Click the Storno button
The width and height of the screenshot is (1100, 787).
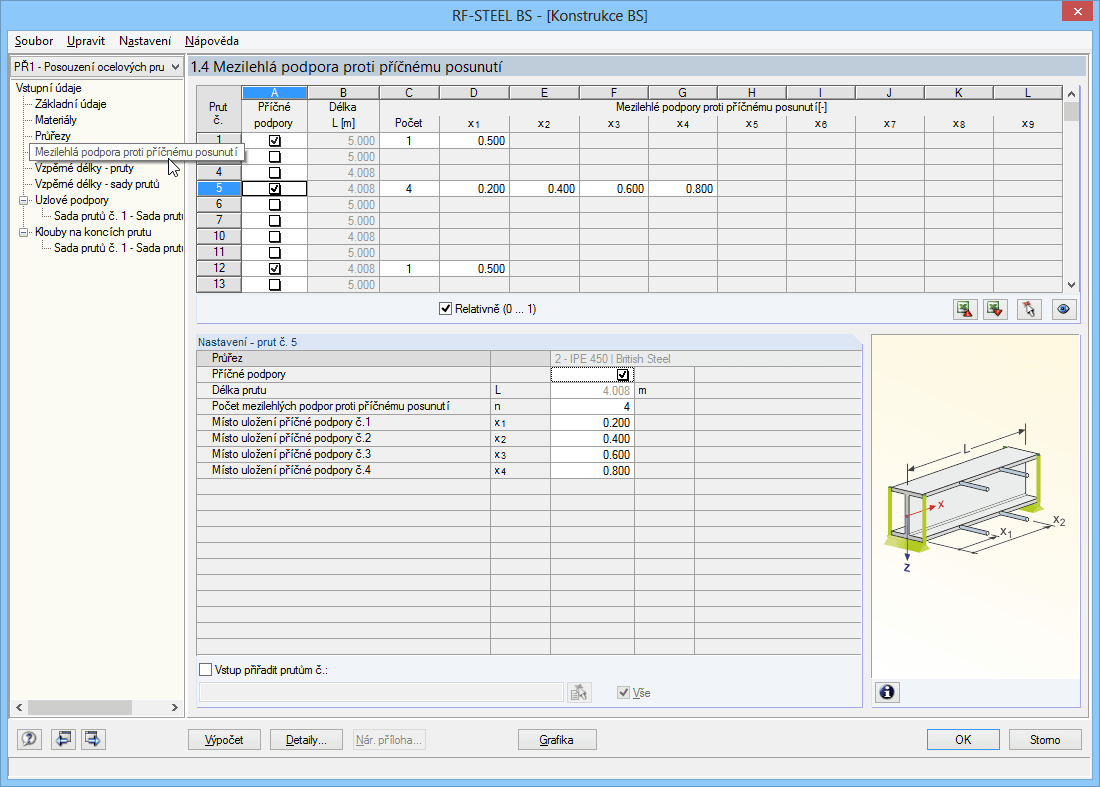[x=1045, y=739]
